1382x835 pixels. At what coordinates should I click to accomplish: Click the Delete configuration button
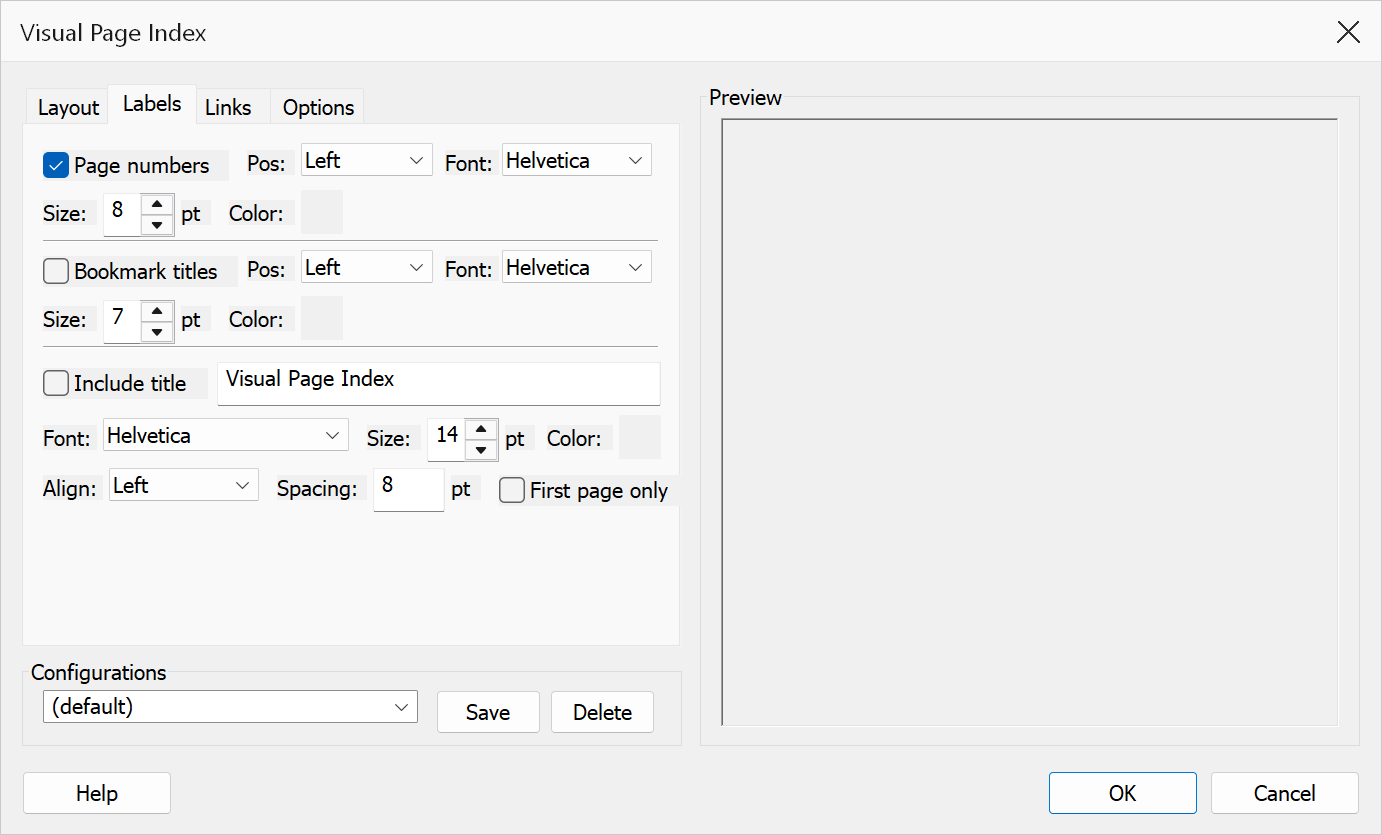[602, 712]
